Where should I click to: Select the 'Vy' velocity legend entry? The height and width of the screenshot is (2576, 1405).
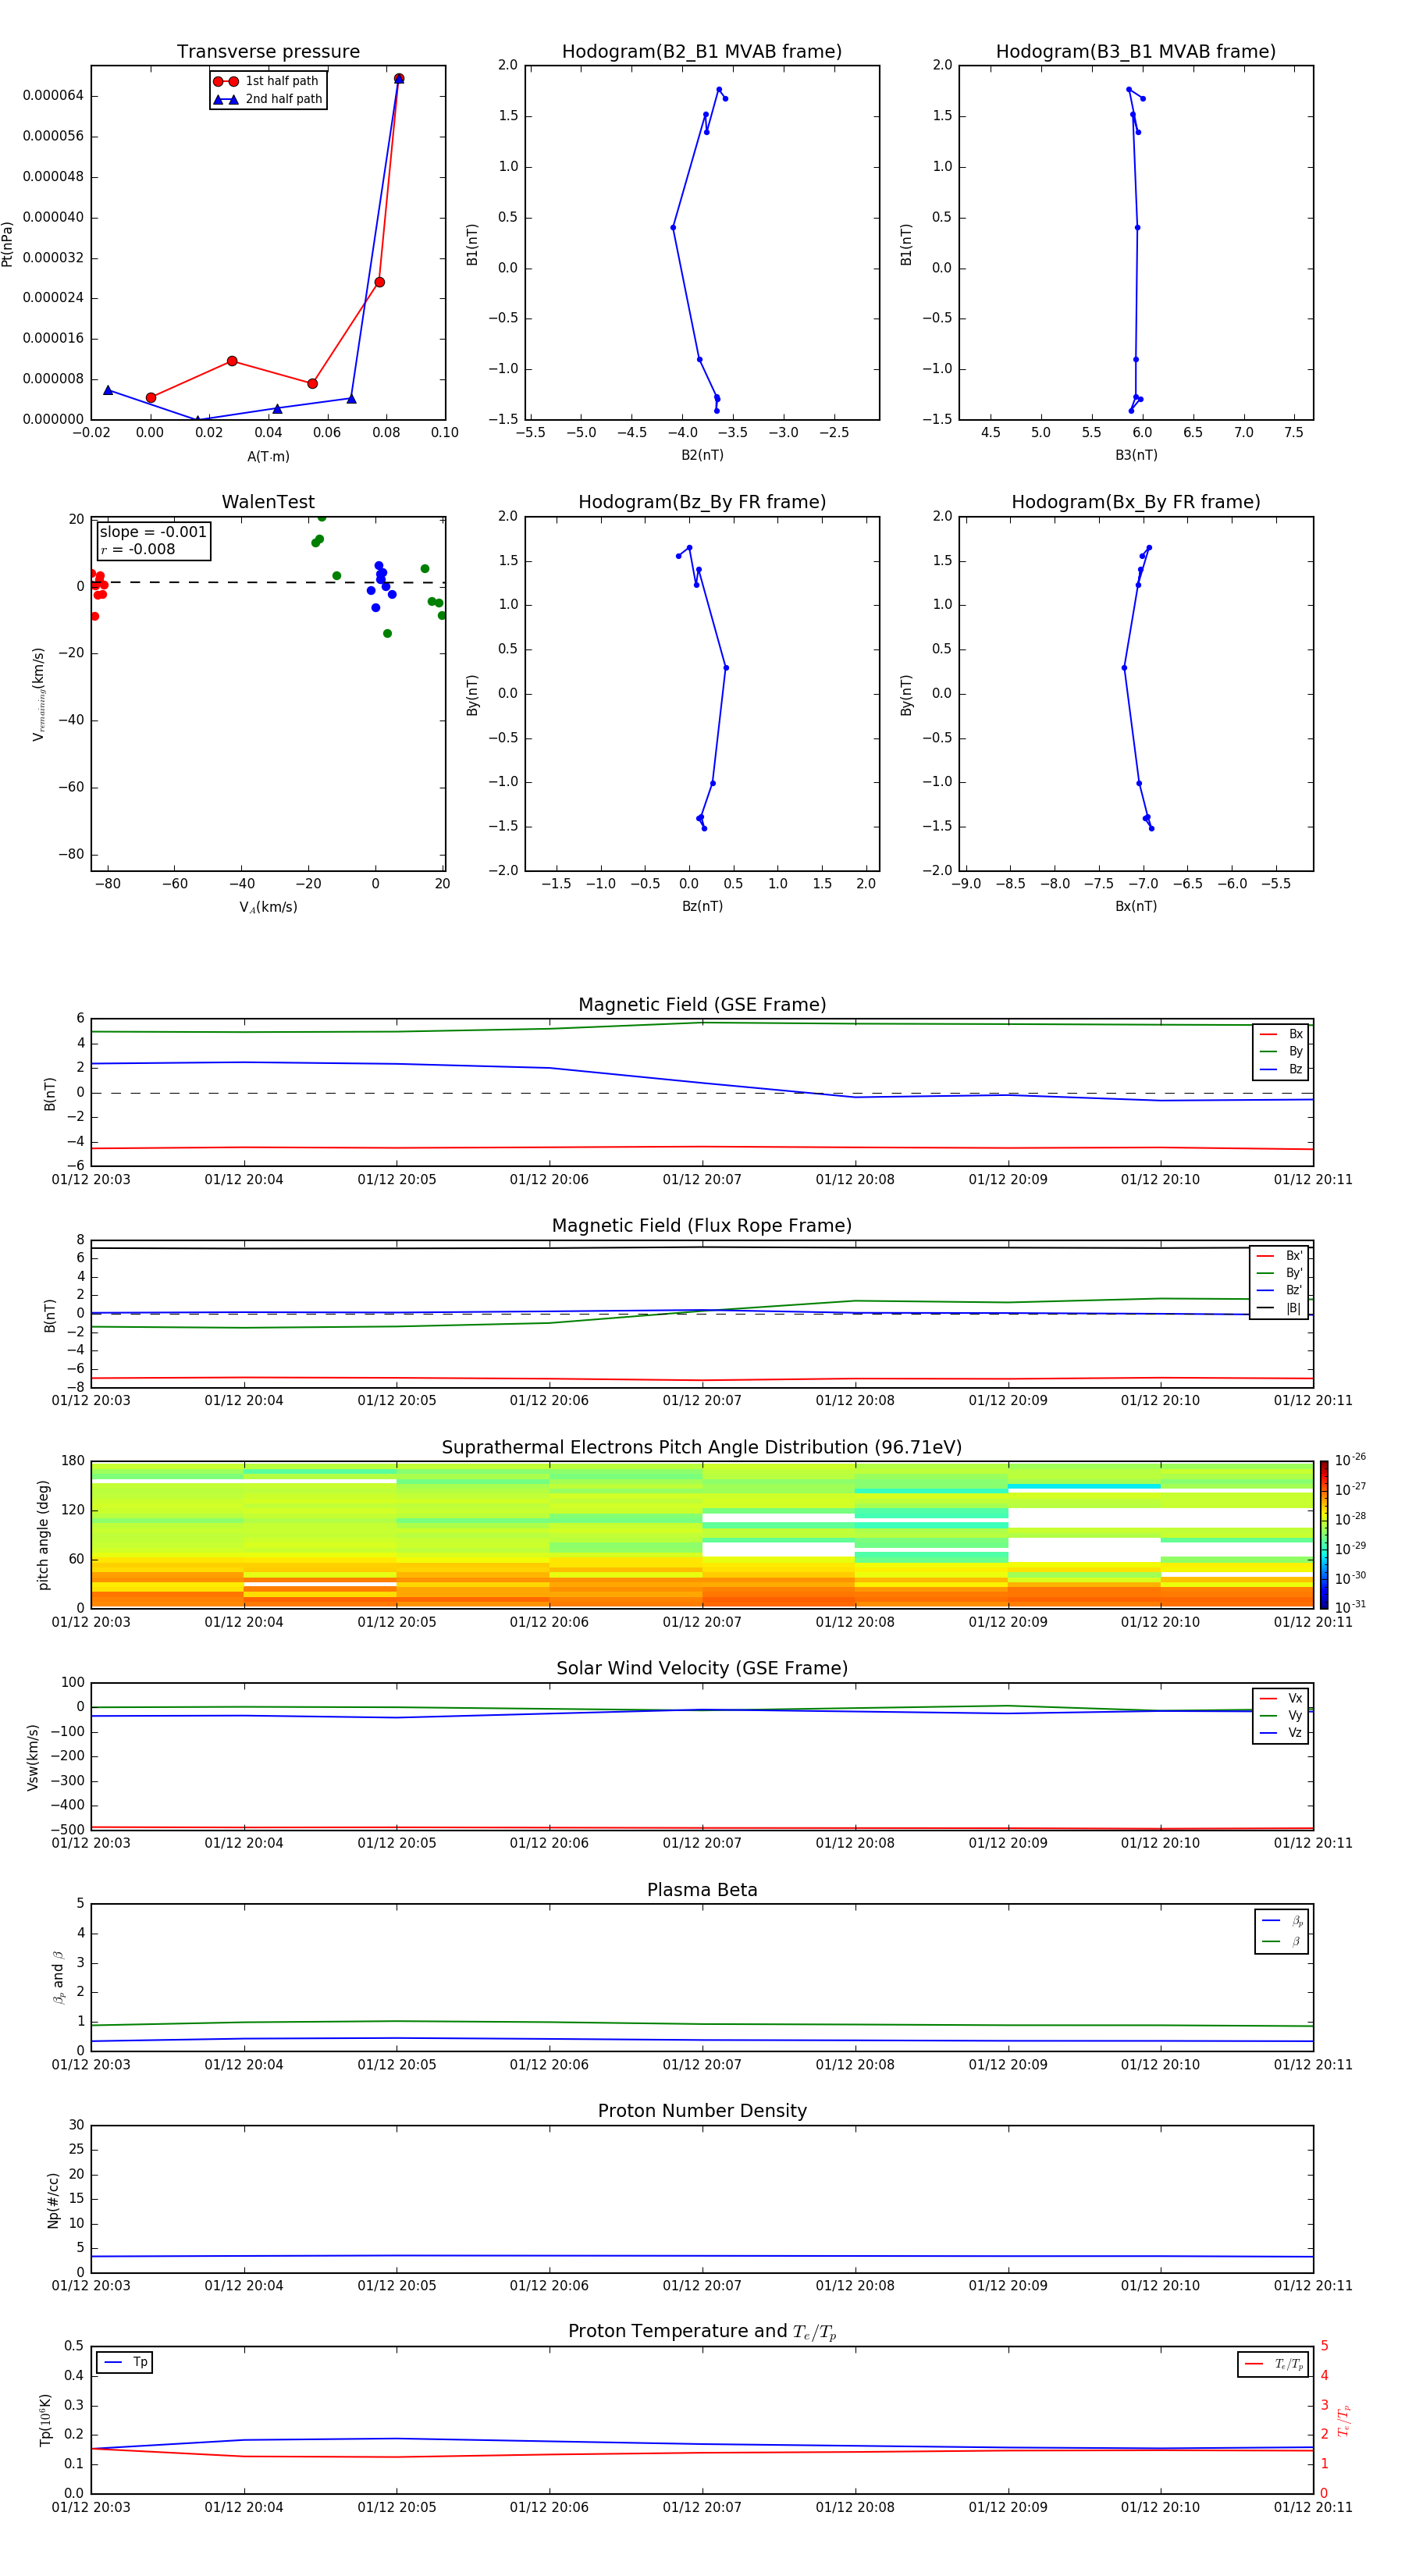click(1282, 1716)
